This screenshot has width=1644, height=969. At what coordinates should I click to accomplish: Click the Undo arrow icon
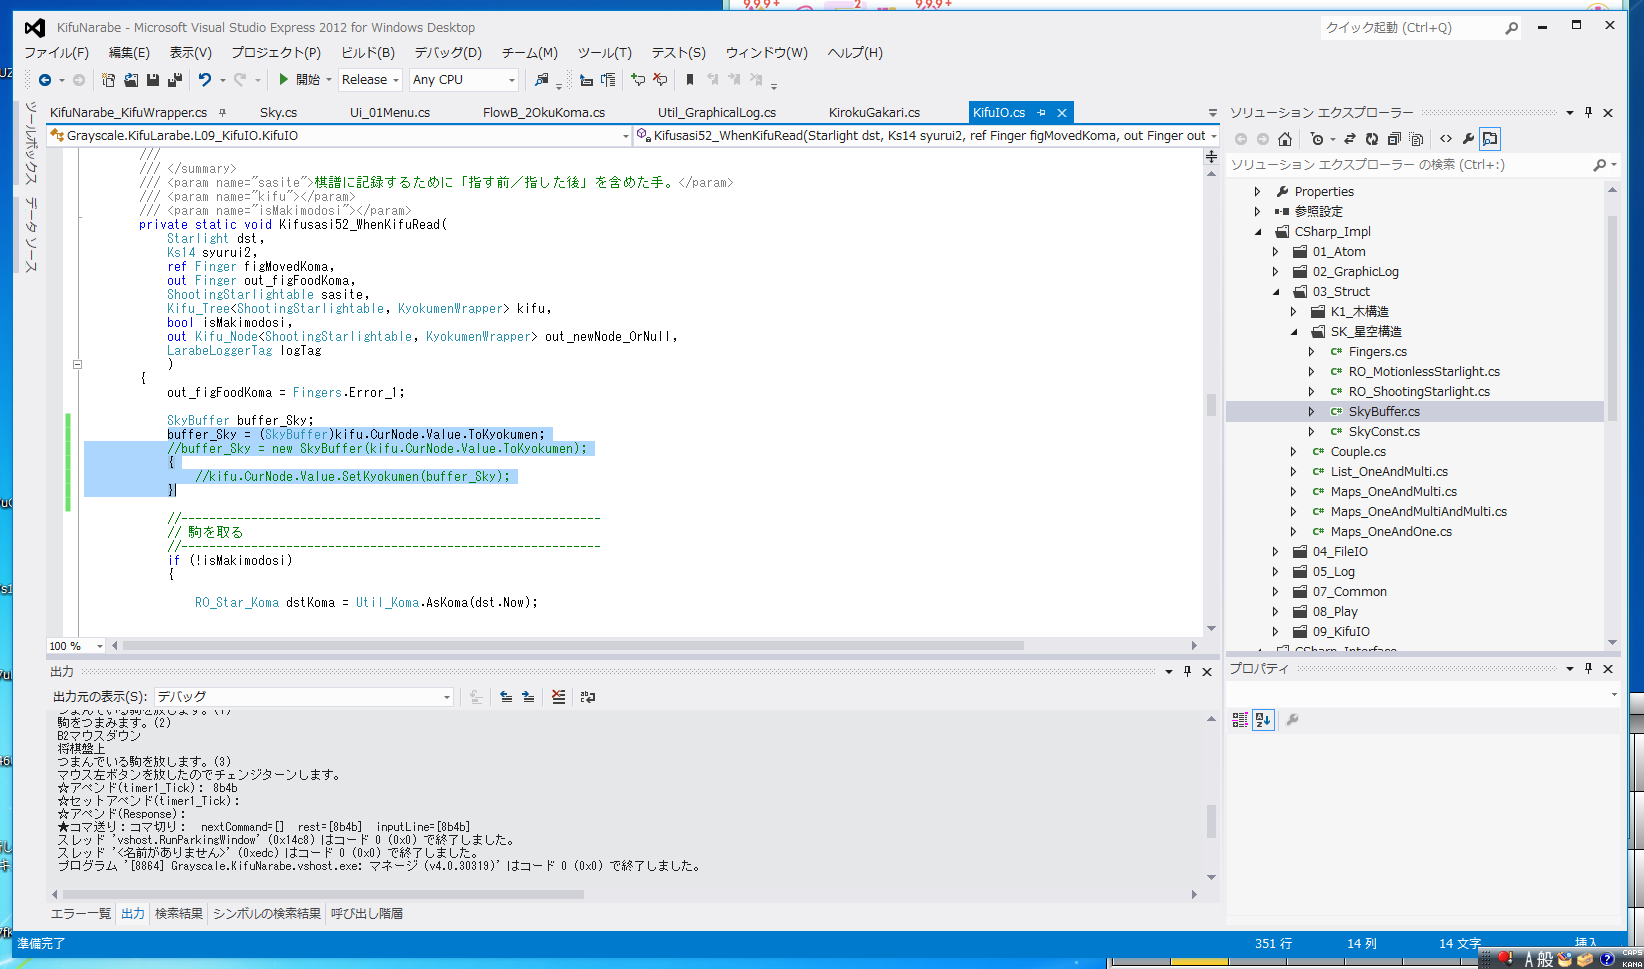coord(205,80)
